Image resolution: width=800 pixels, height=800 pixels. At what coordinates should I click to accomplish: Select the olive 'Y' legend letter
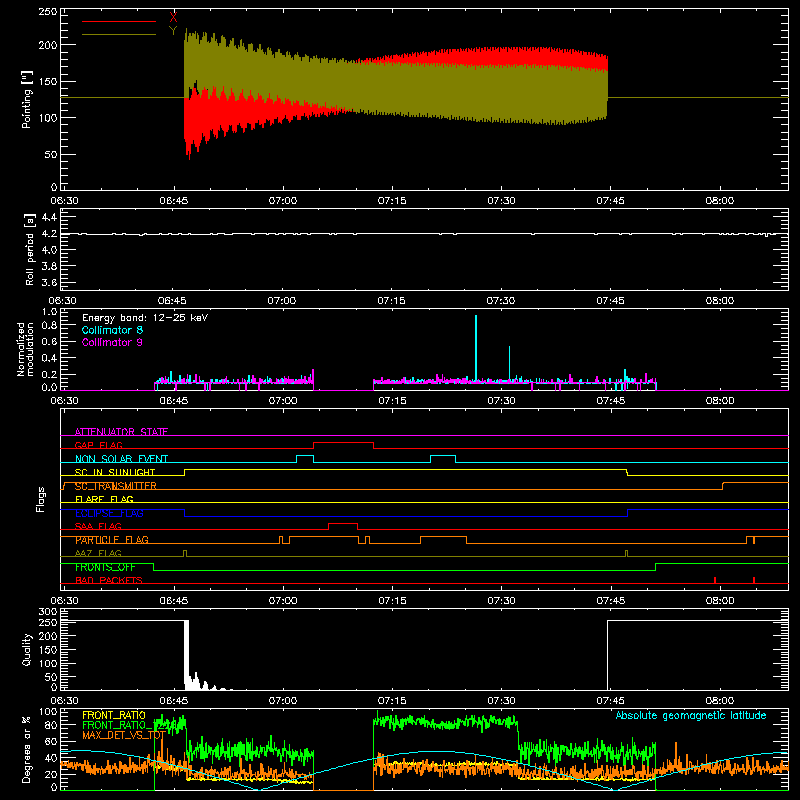pyautogui.click(x=173, y=31)
